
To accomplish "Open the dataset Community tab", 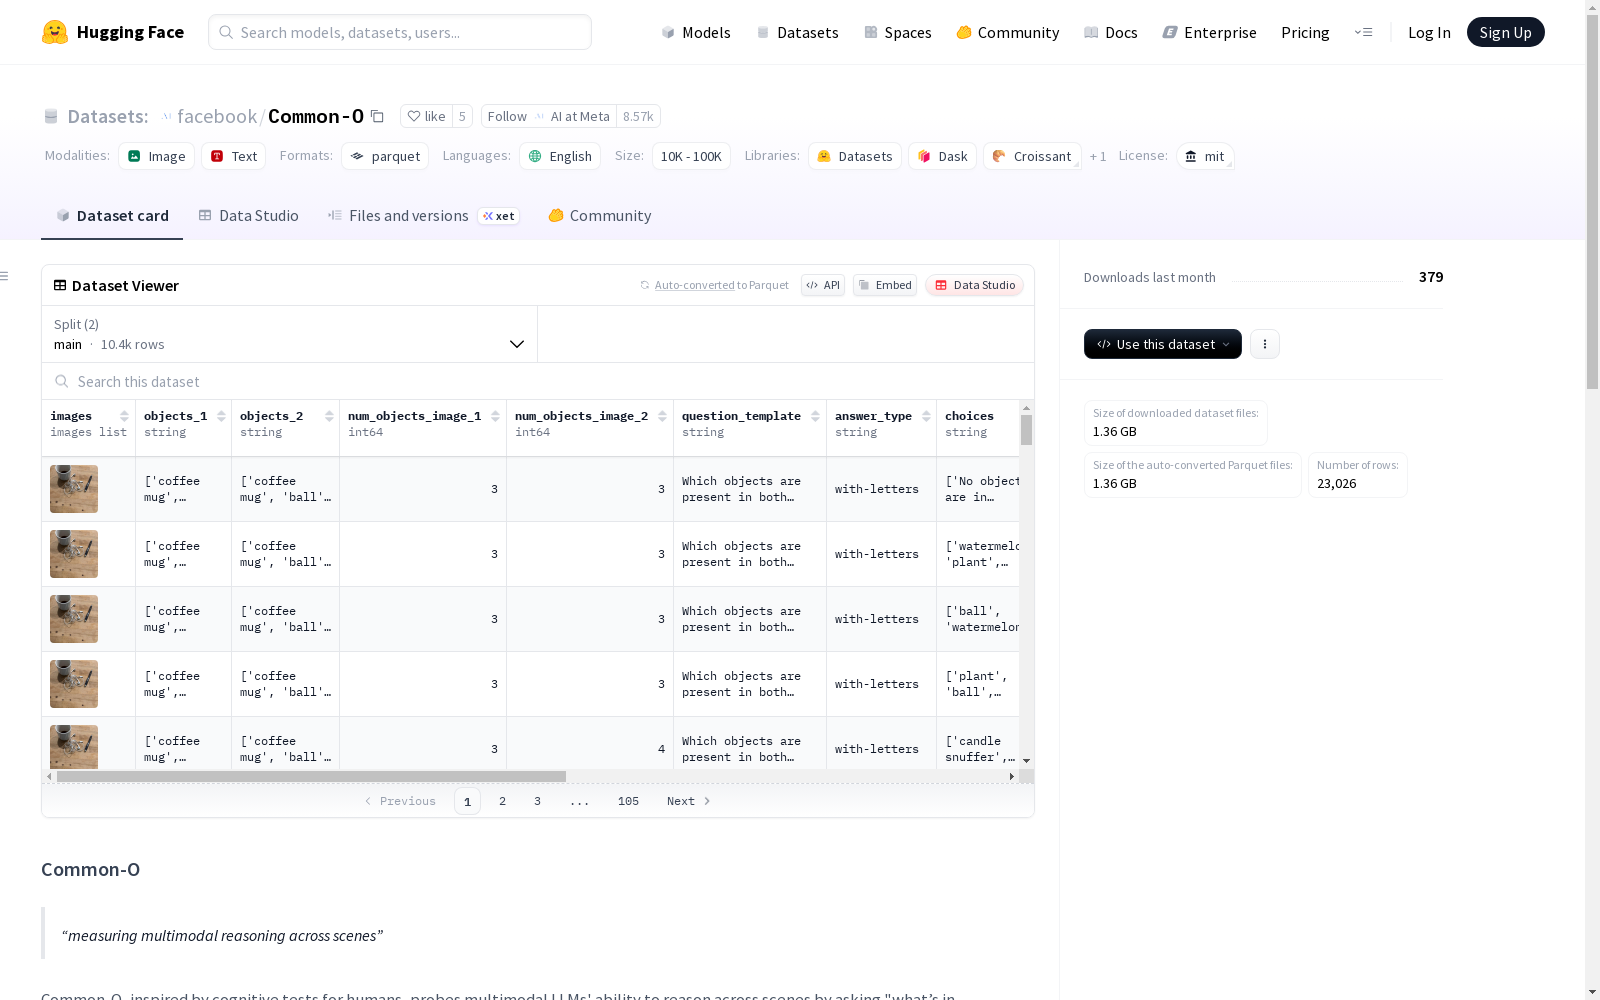I will (x=600, y=216).
